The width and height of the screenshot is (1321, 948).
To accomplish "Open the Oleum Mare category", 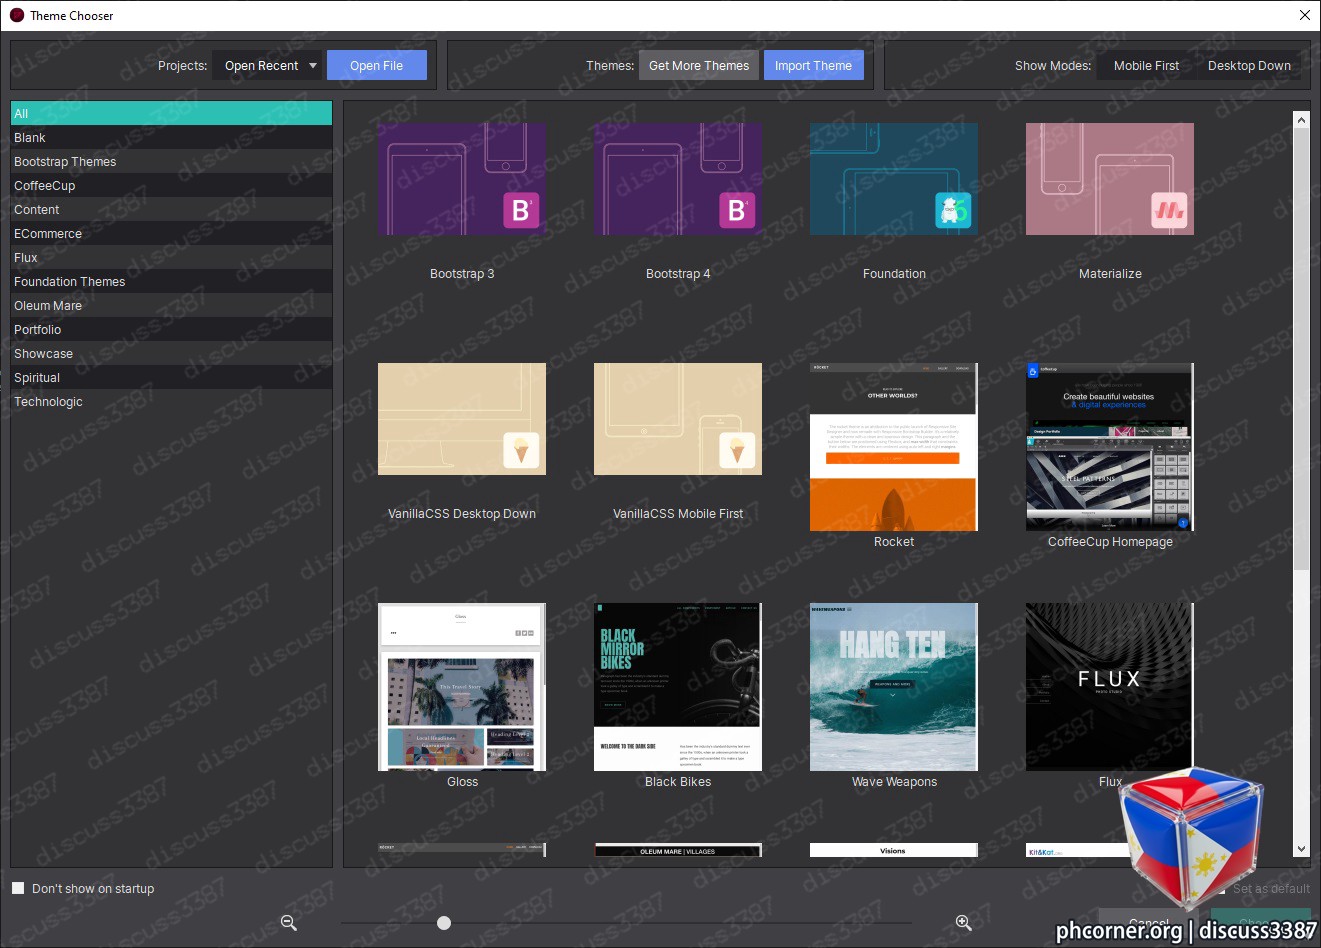I will (x=171, y=305).
